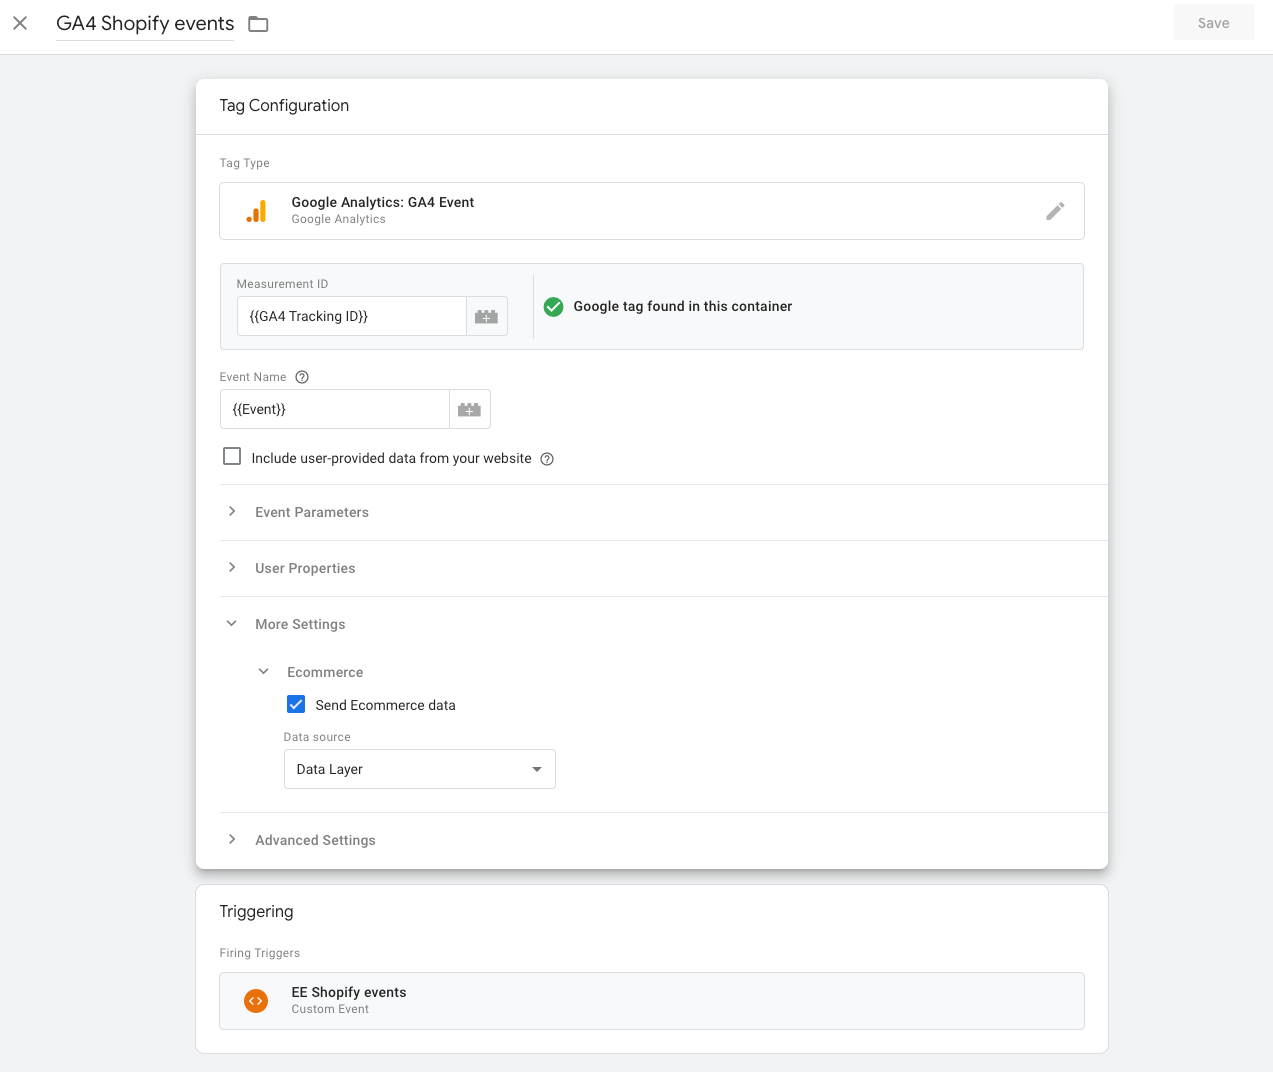Click the pencil icon to edit tag type
1273x1072 pixels.
tap(1054, 211)
